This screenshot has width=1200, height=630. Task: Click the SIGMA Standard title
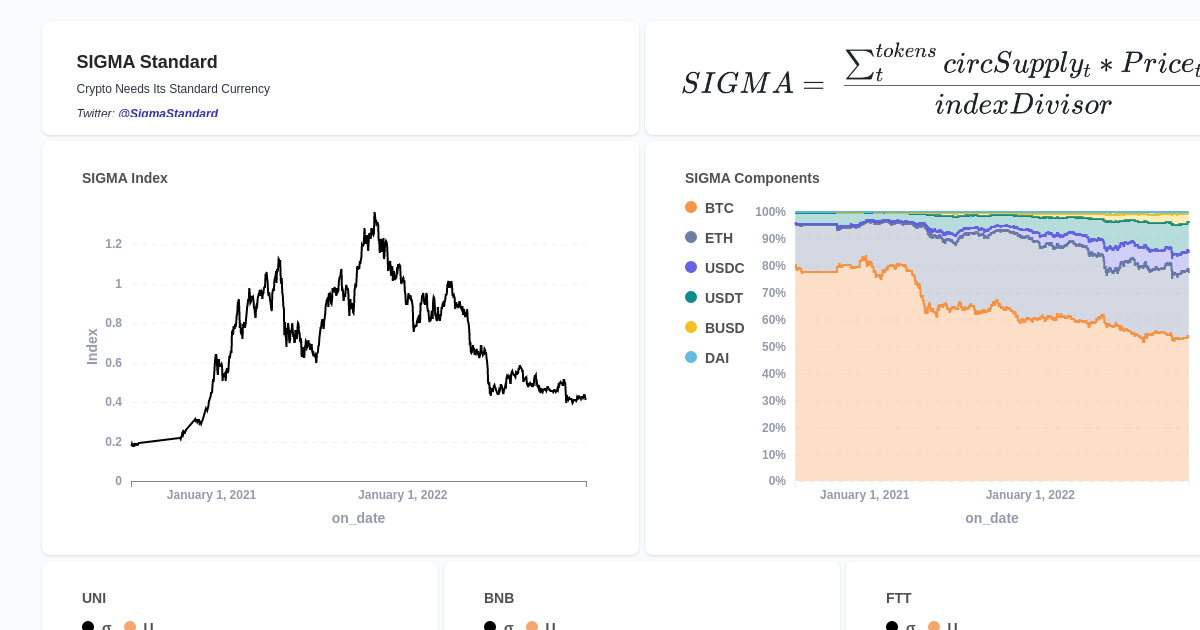tap(146, 62)
